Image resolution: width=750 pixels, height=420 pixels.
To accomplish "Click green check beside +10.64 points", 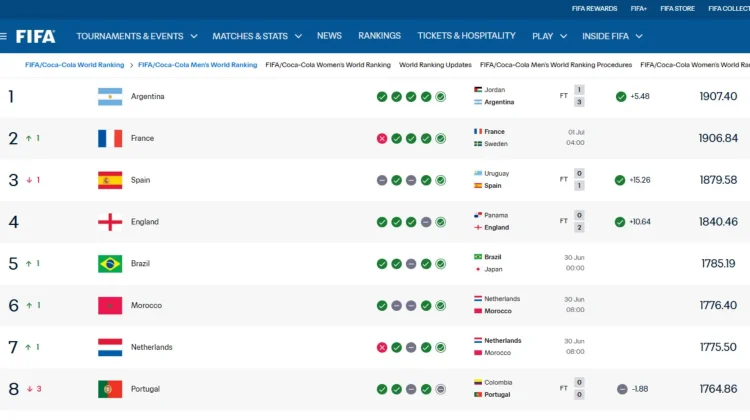I will point(620,222).
